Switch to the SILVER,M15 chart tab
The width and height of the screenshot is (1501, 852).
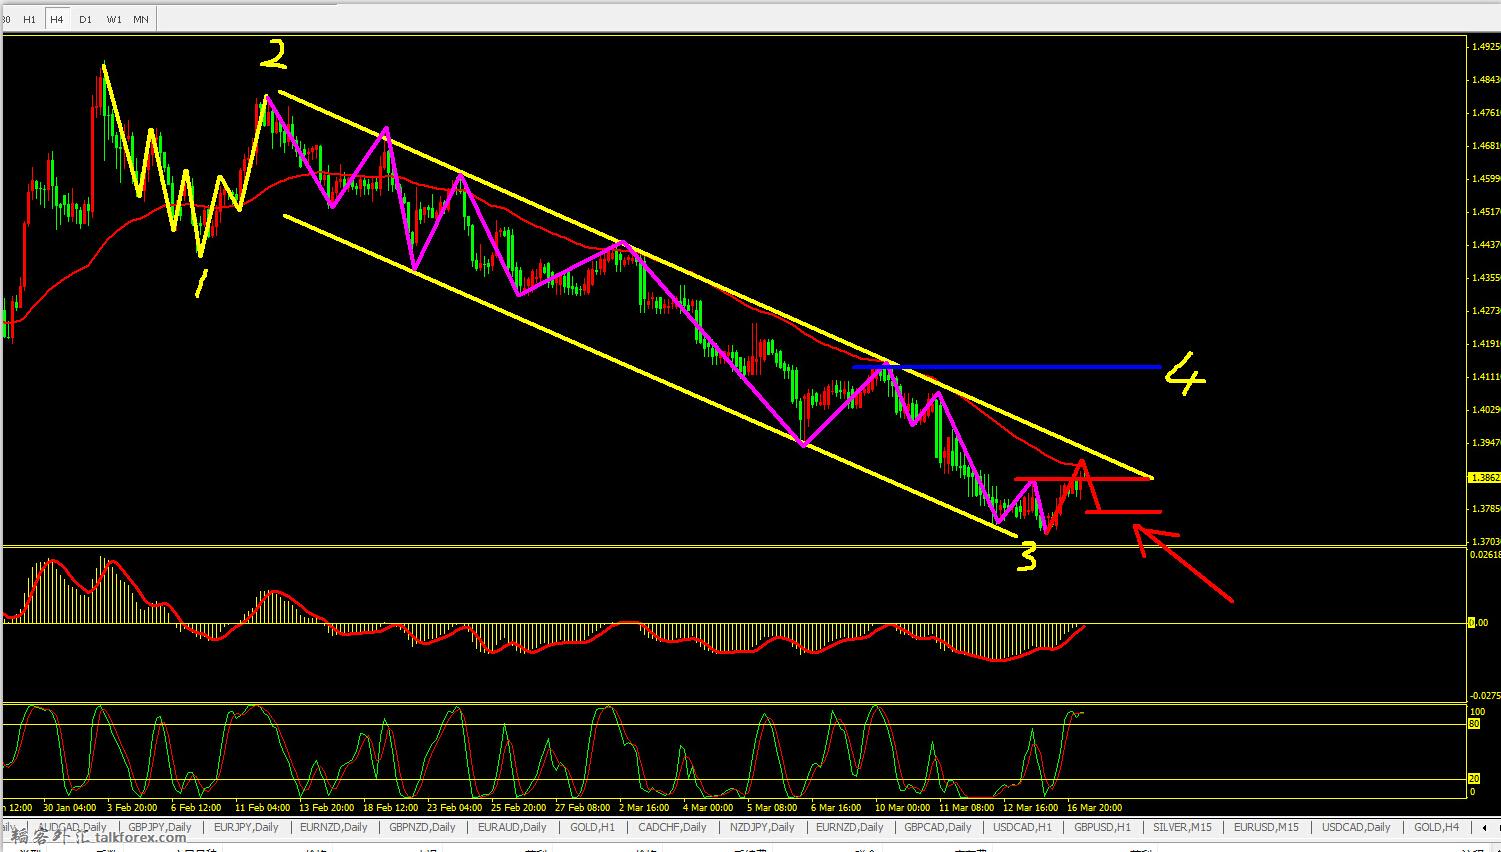[x=1182, y=827]
